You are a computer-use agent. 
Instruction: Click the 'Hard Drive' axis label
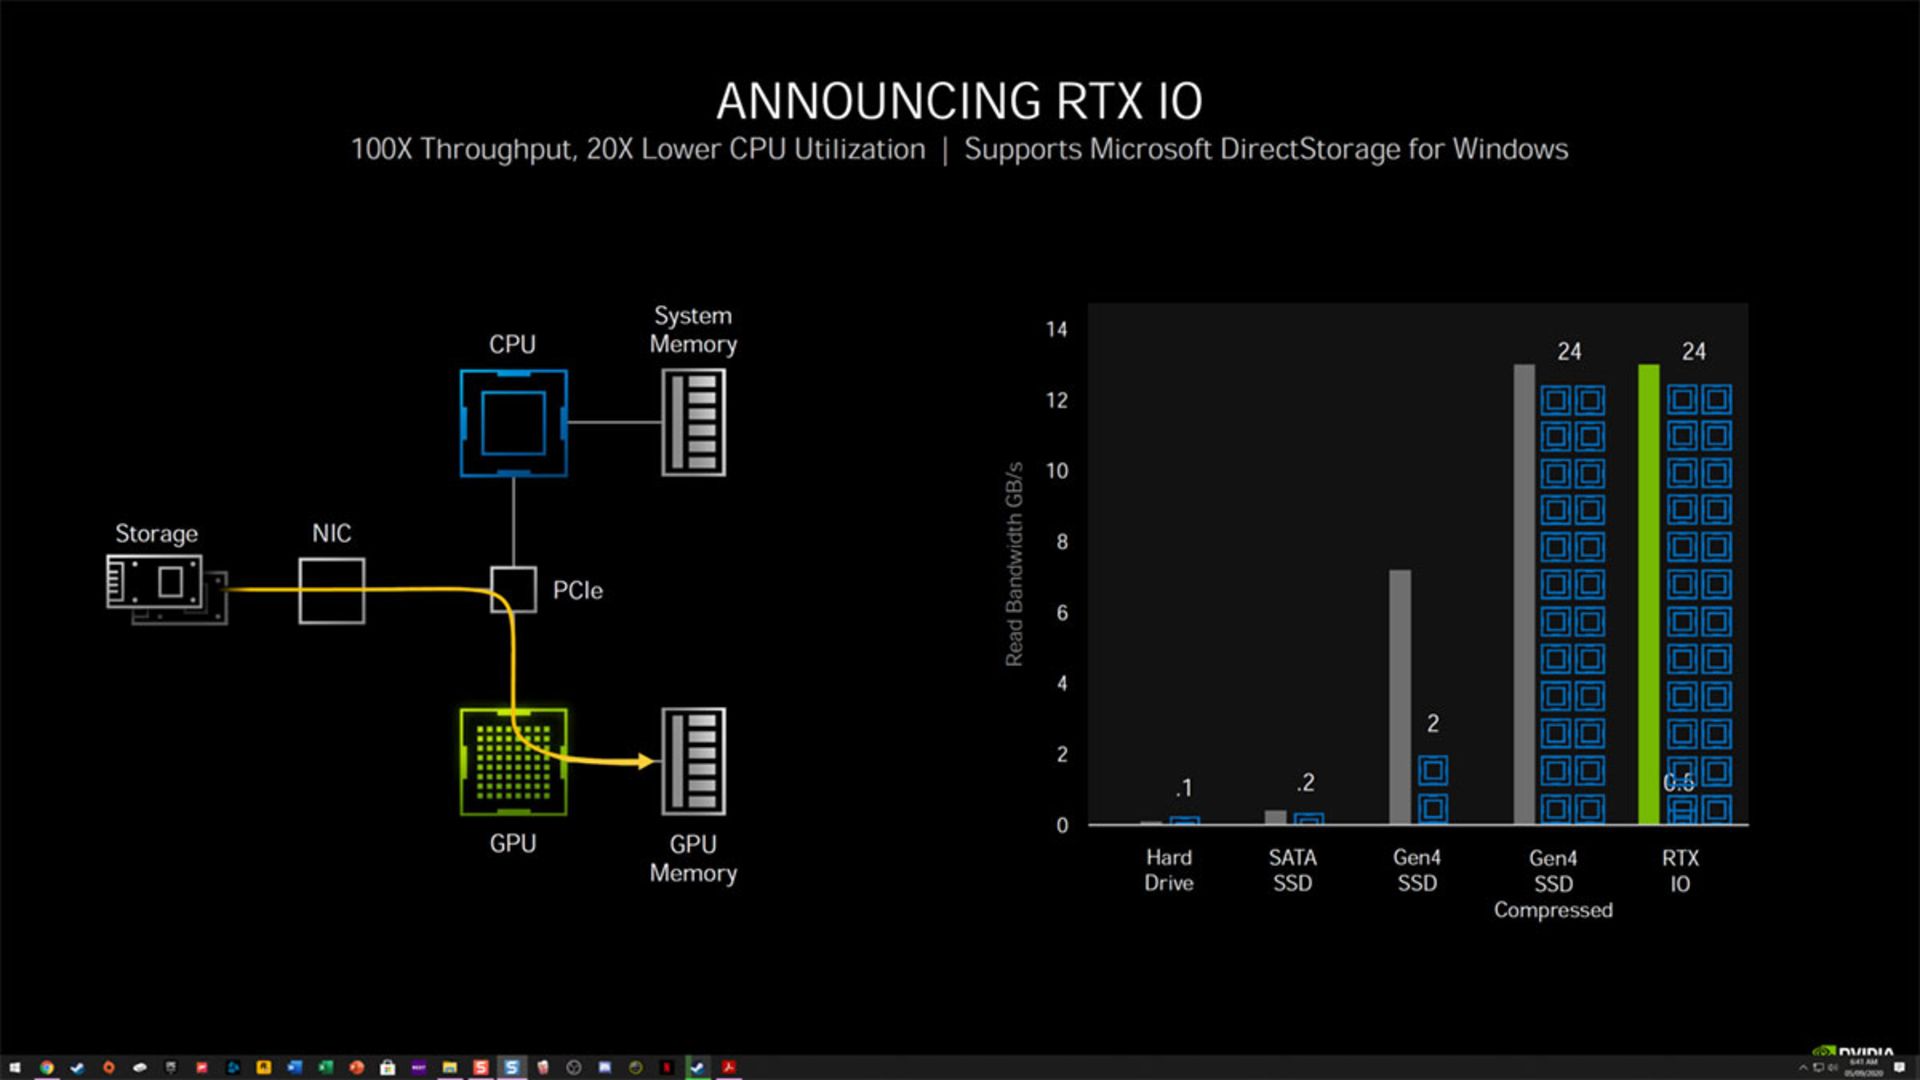point(1169,870)
